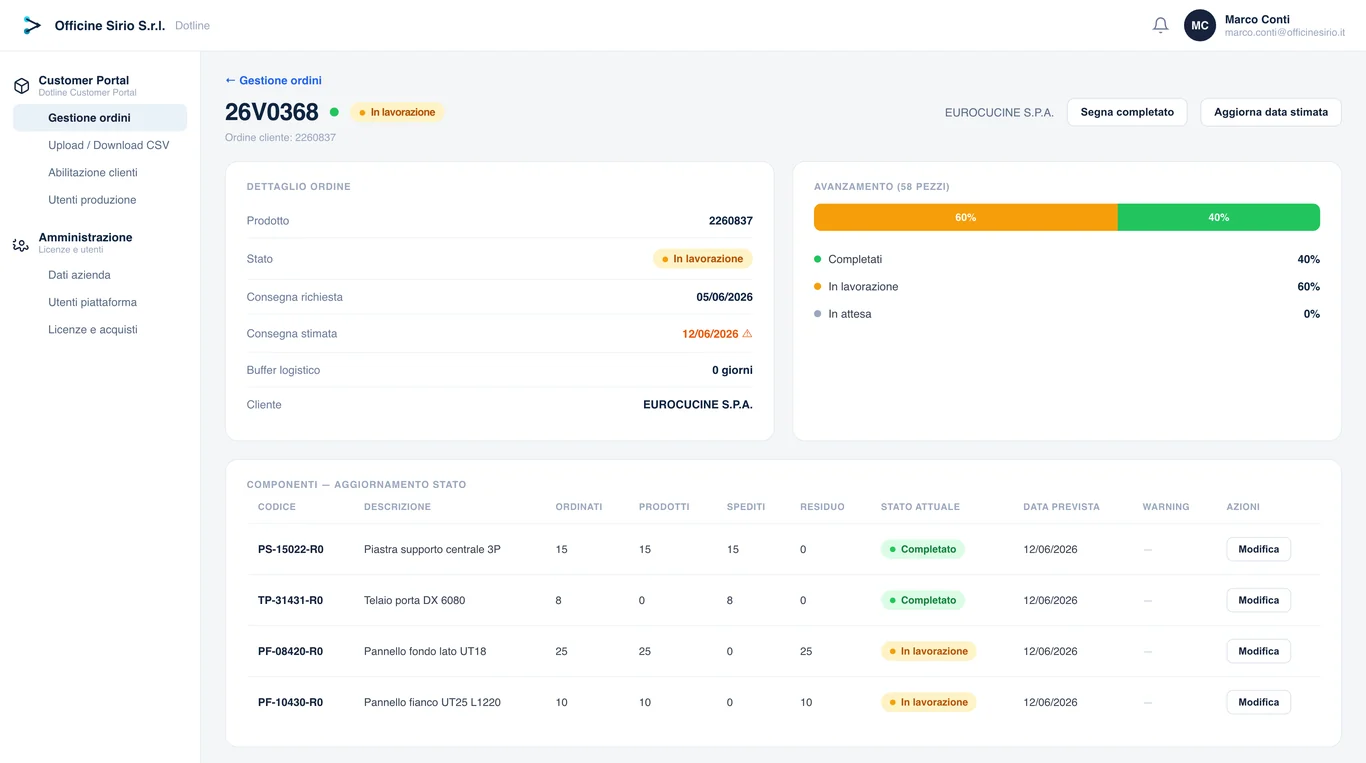This screenshot has height=763, width=1366.
Task: Open Utenti piattaforma page
Action: [92, 302]
